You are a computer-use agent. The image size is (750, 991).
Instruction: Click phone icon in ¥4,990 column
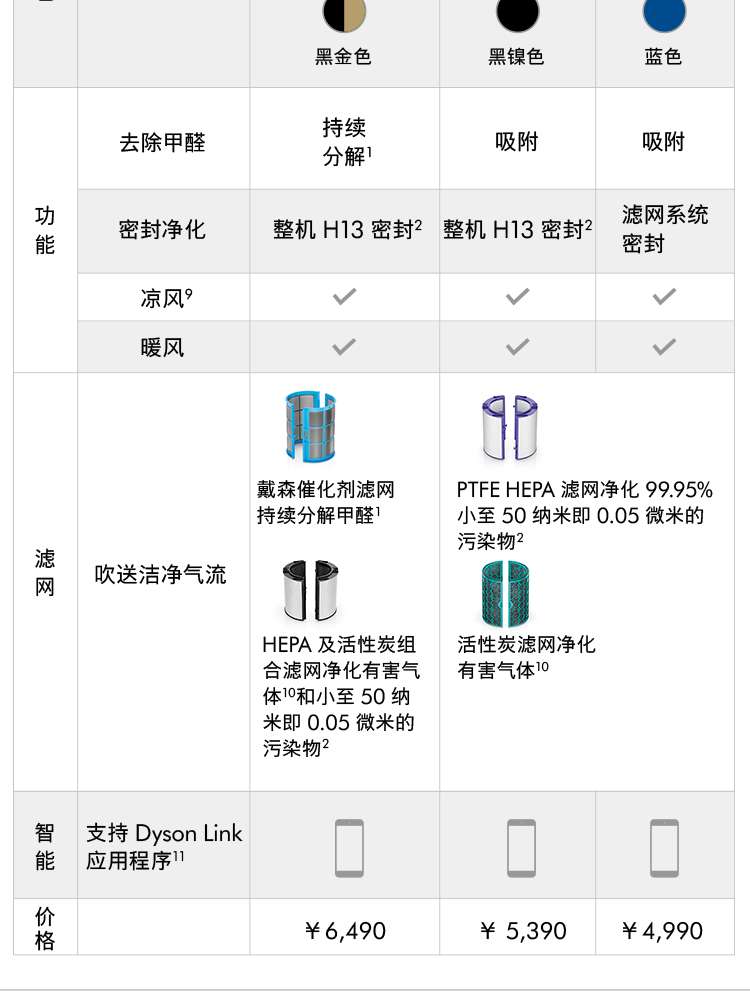pyautogui.click(x=664, y=848)
